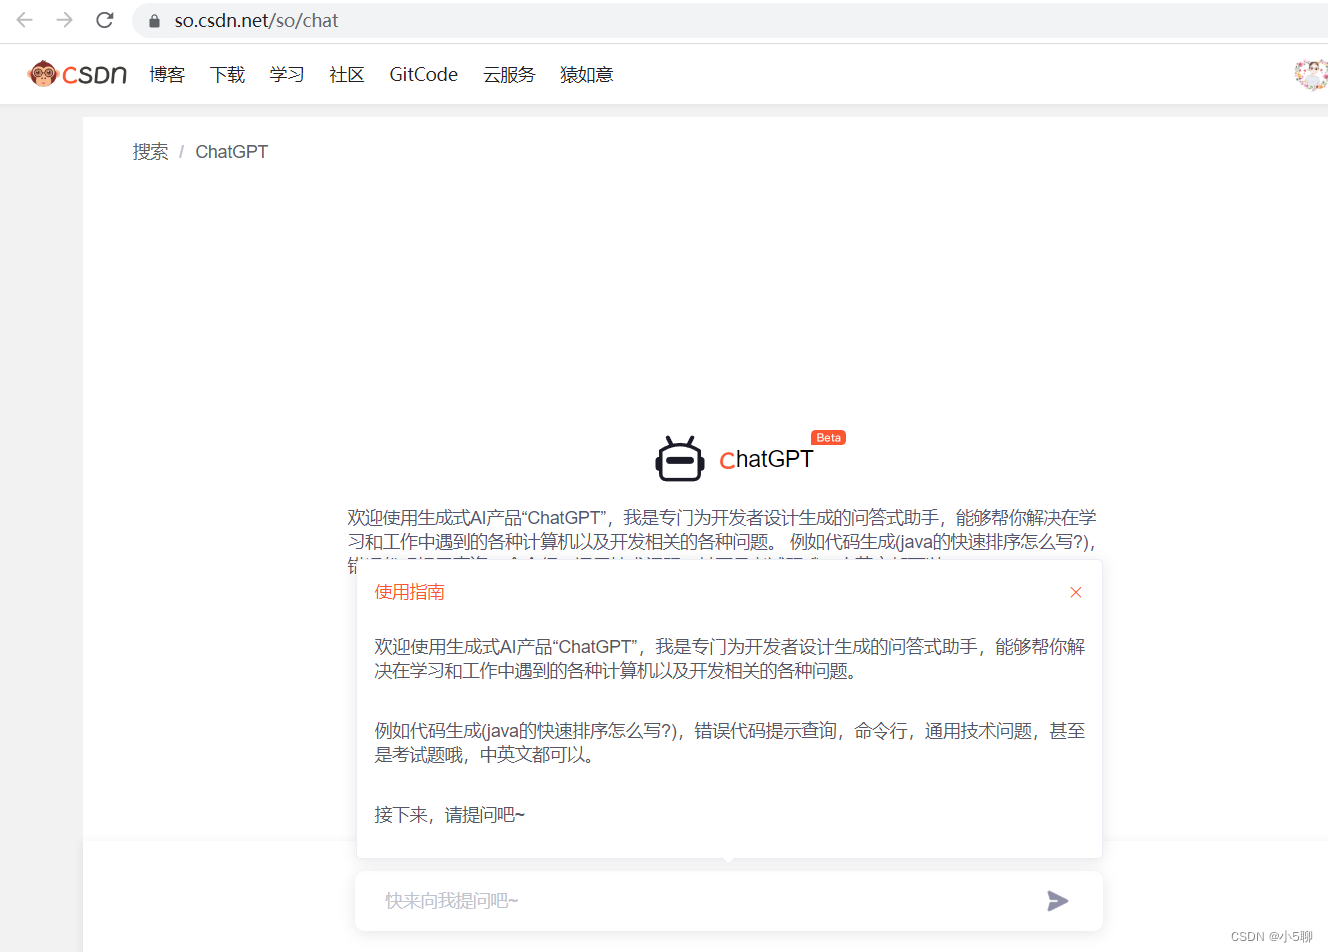This screenshot has height=952, width=1328.
Task: Open the 社区 nav item
Action: [346, 75]
